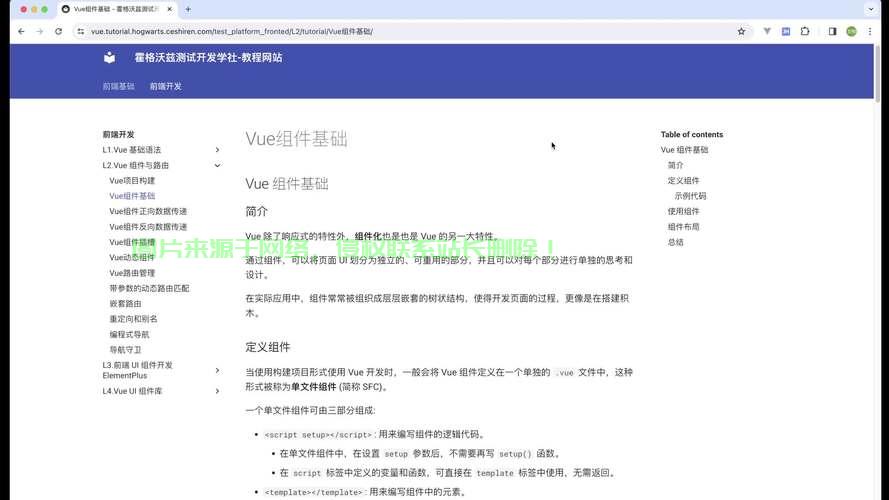Expand the L4.Vue UI 组件库 section
This screenshot has height=500, width=889.
coord(217,391)
